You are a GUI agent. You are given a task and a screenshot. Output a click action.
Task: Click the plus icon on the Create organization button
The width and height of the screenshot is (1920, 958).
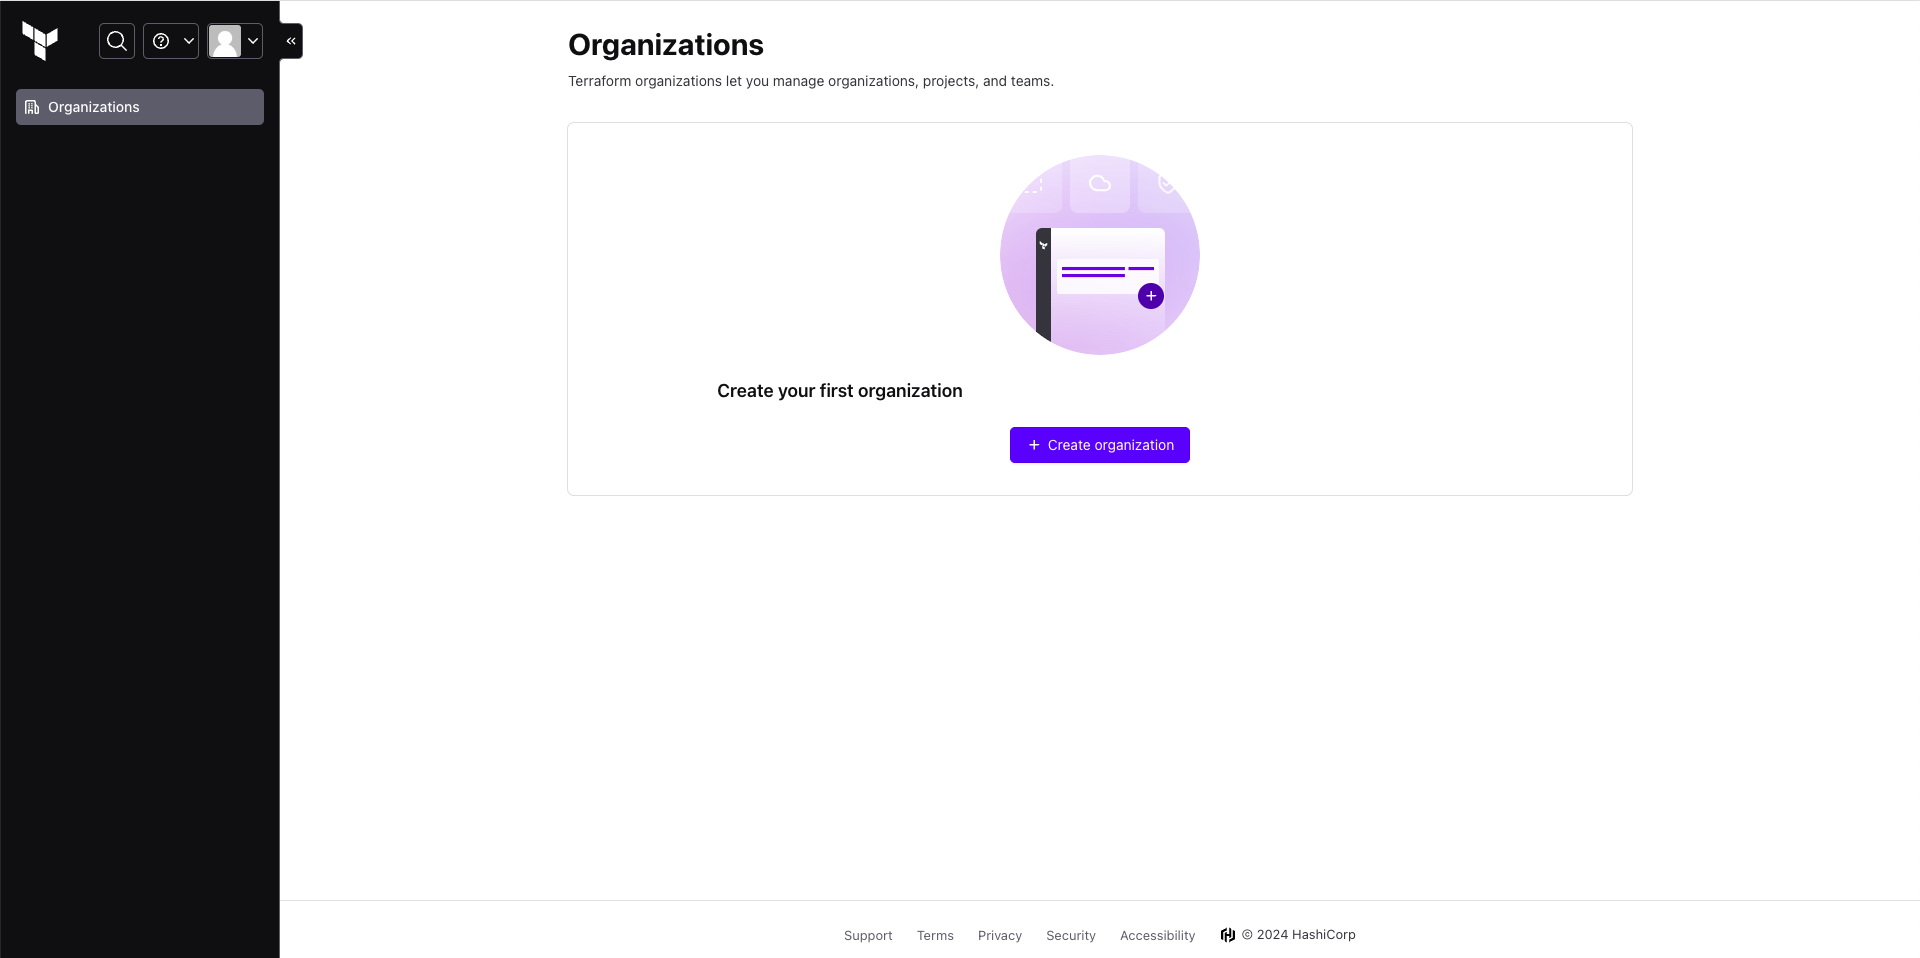1034,445
